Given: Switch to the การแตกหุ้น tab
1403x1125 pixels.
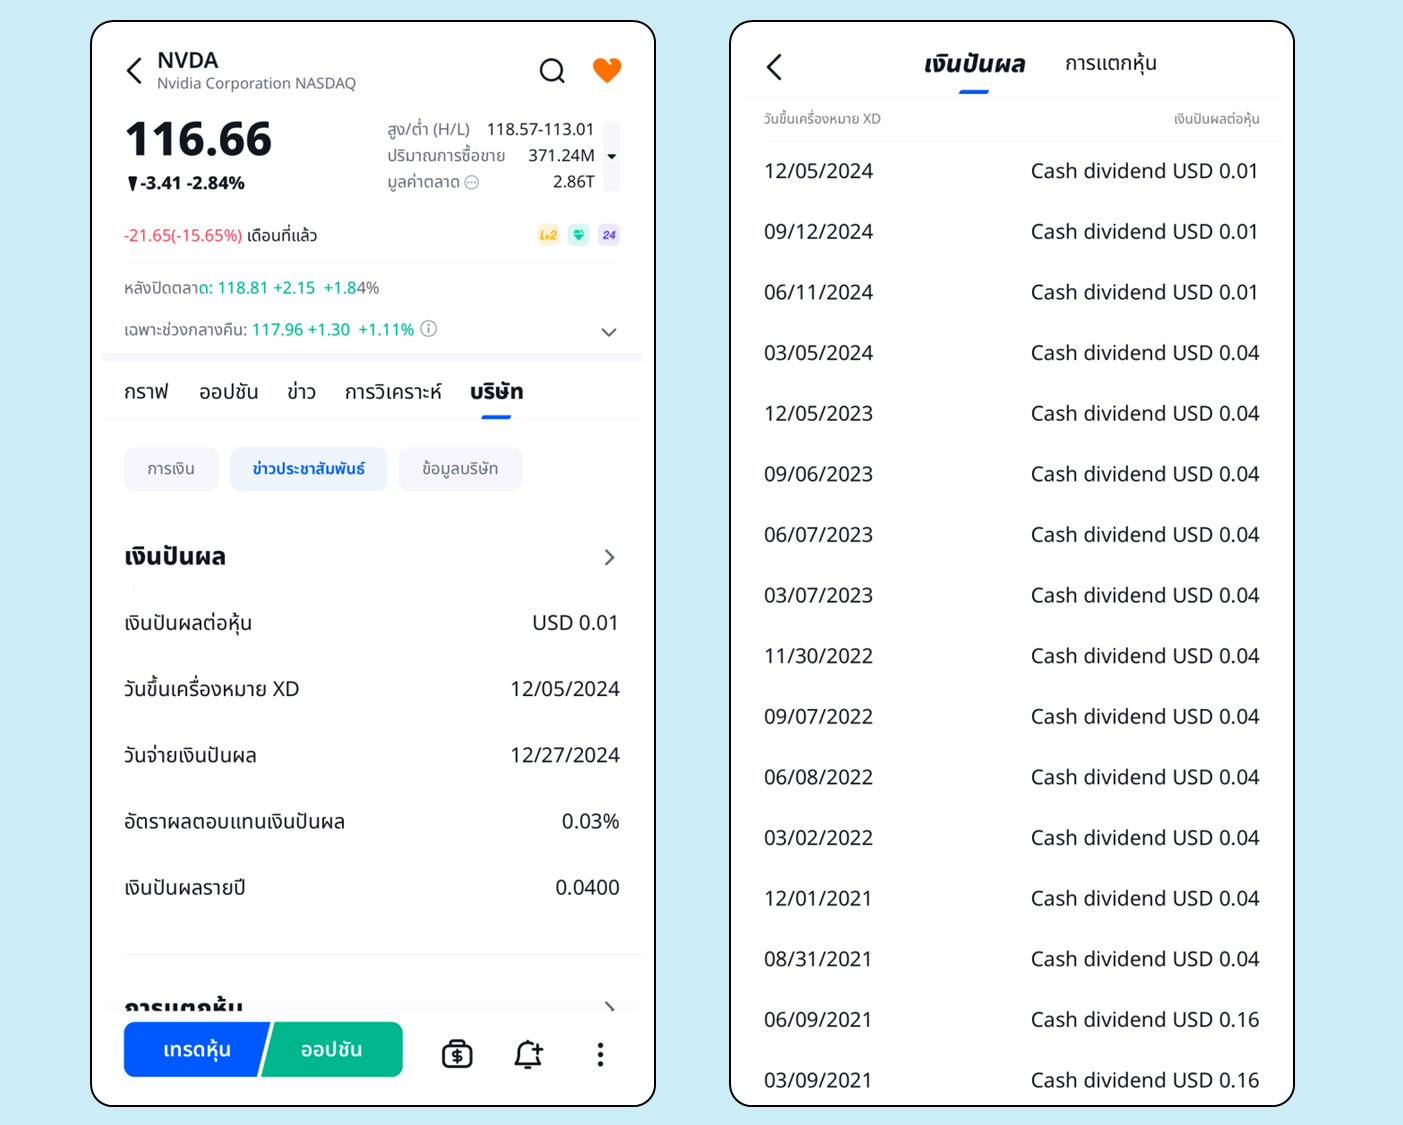Looking at the screenshot, I should [1110, 64].
